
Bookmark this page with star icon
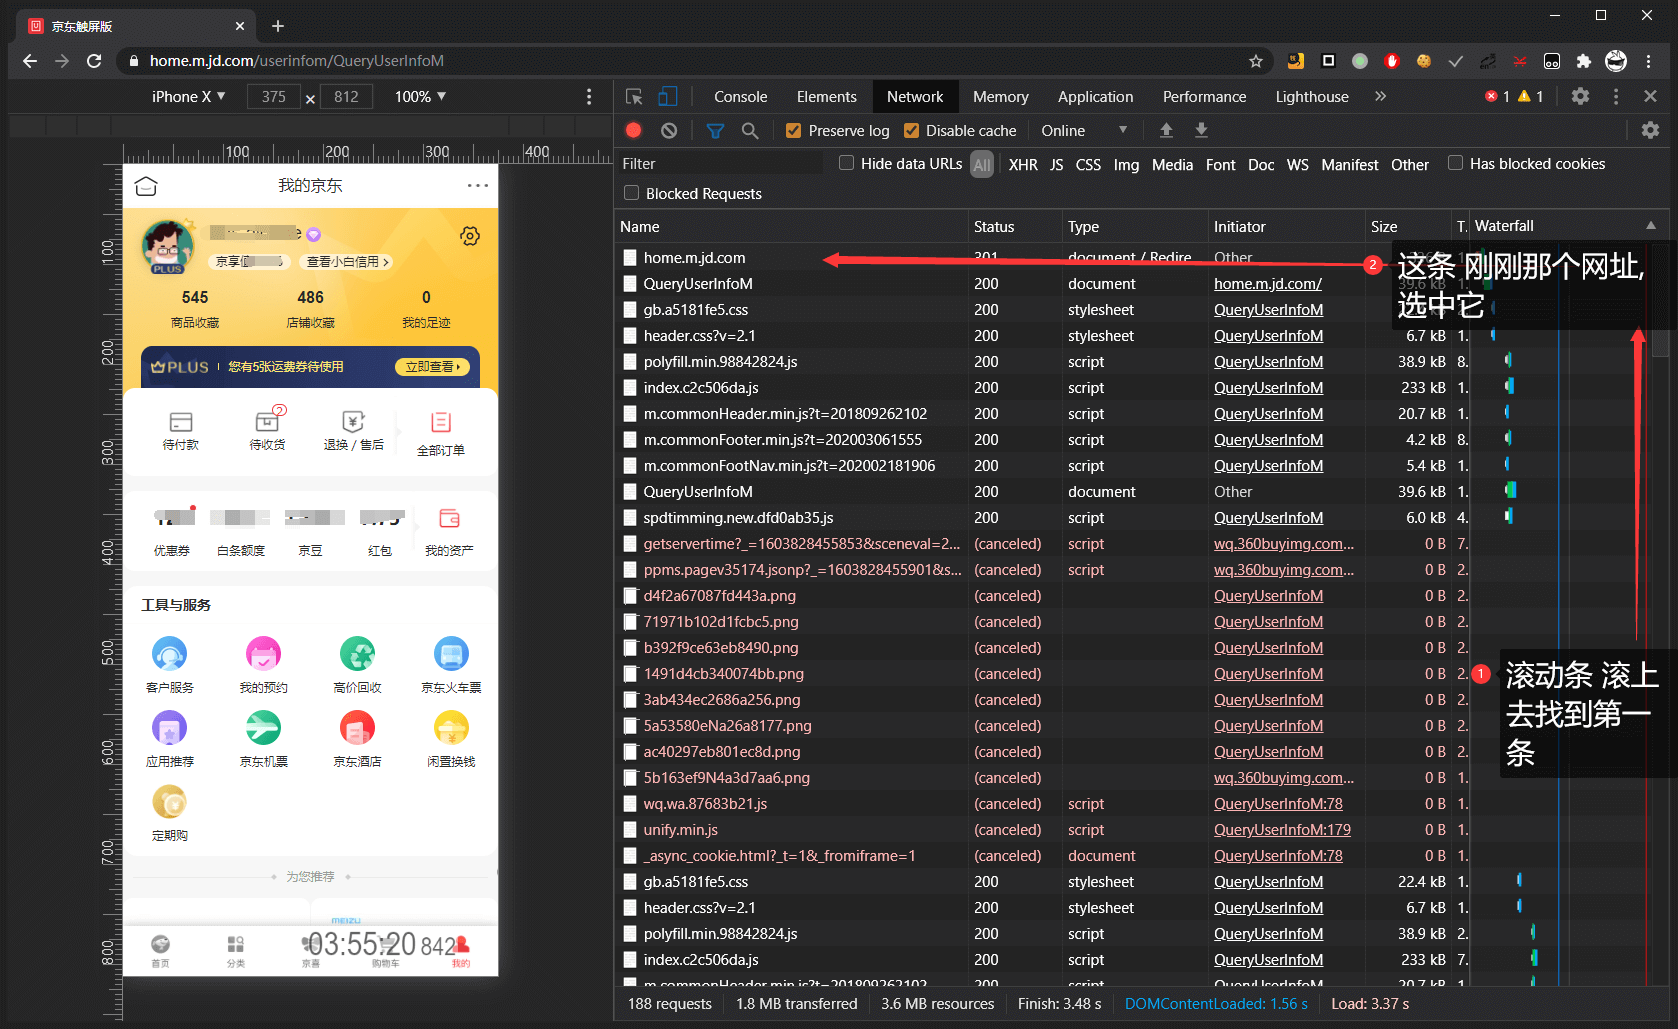pos(1256,61)
